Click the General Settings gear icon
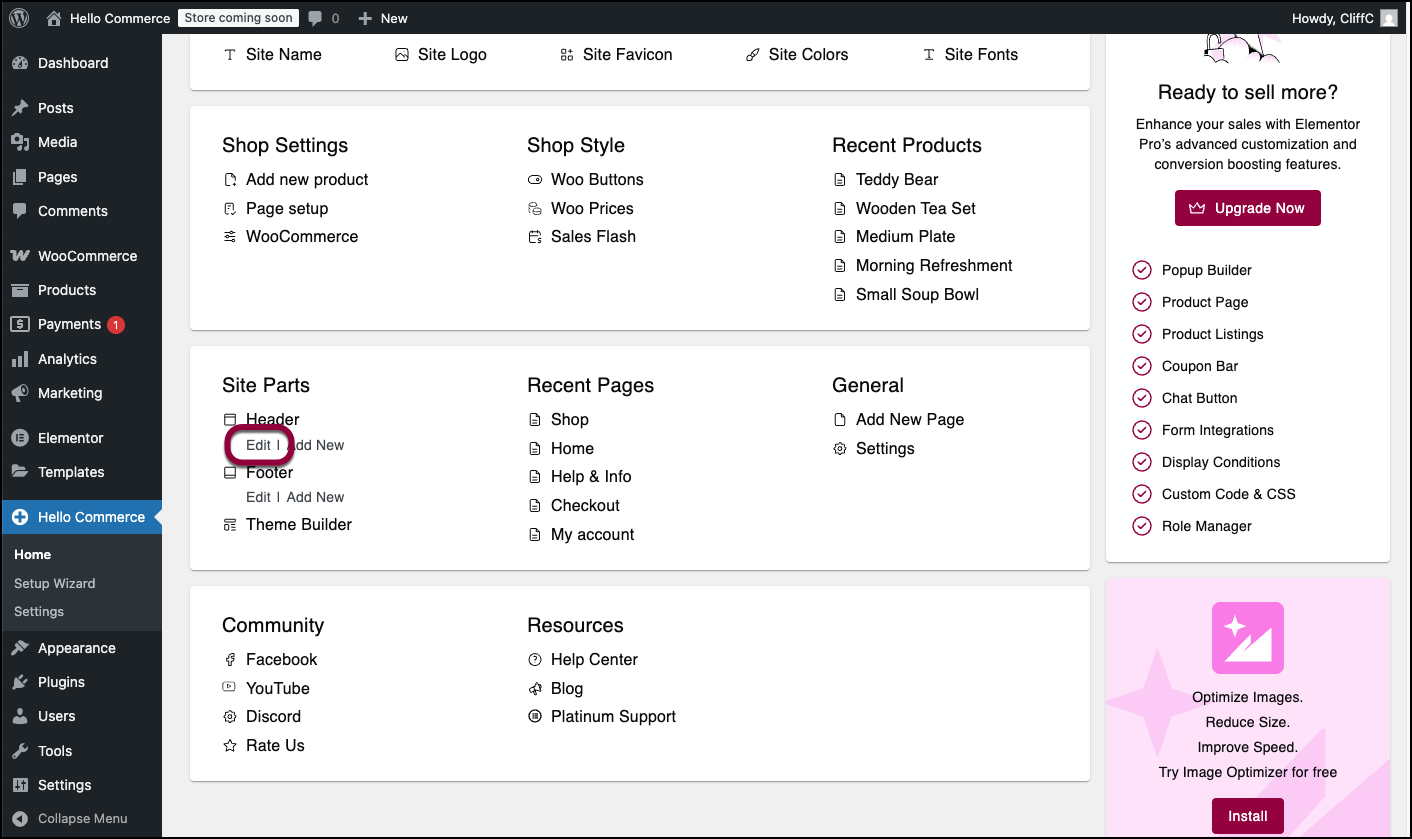1412x839 pixels. (840, 449)
